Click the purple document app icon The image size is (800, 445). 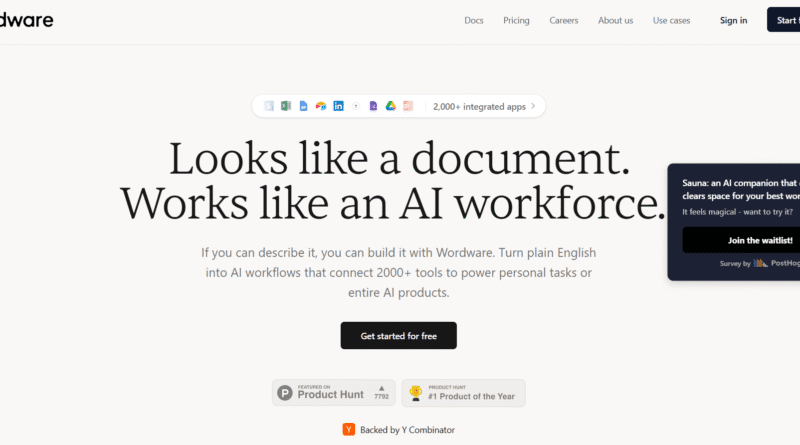pos(373,106)
